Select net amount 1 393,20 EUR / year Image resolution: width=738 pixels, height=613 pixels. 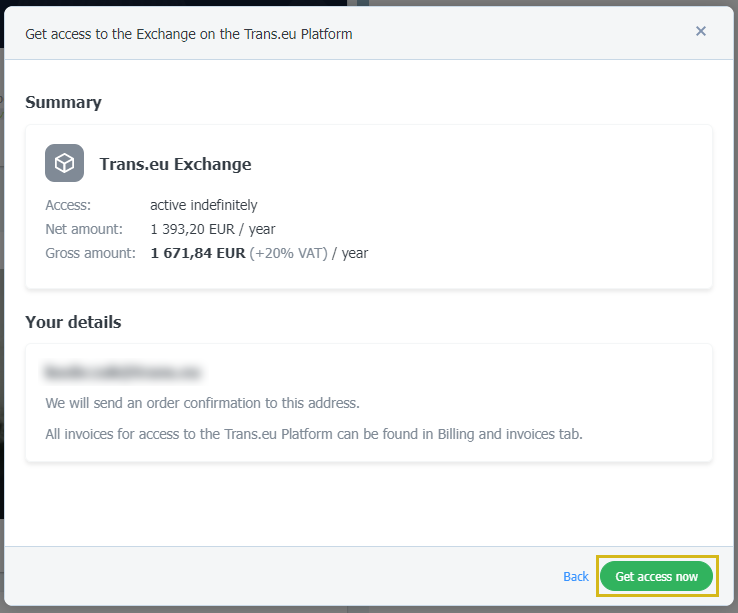[213, 229]
